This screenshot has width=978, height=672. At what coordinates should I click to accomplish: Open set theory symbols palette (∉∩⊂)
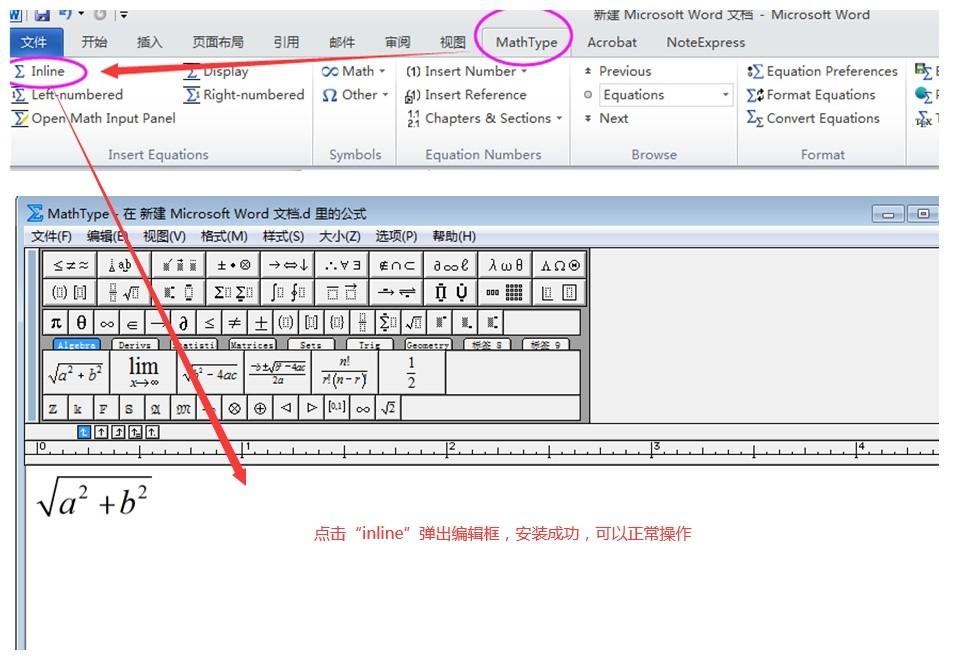[396, 265]
